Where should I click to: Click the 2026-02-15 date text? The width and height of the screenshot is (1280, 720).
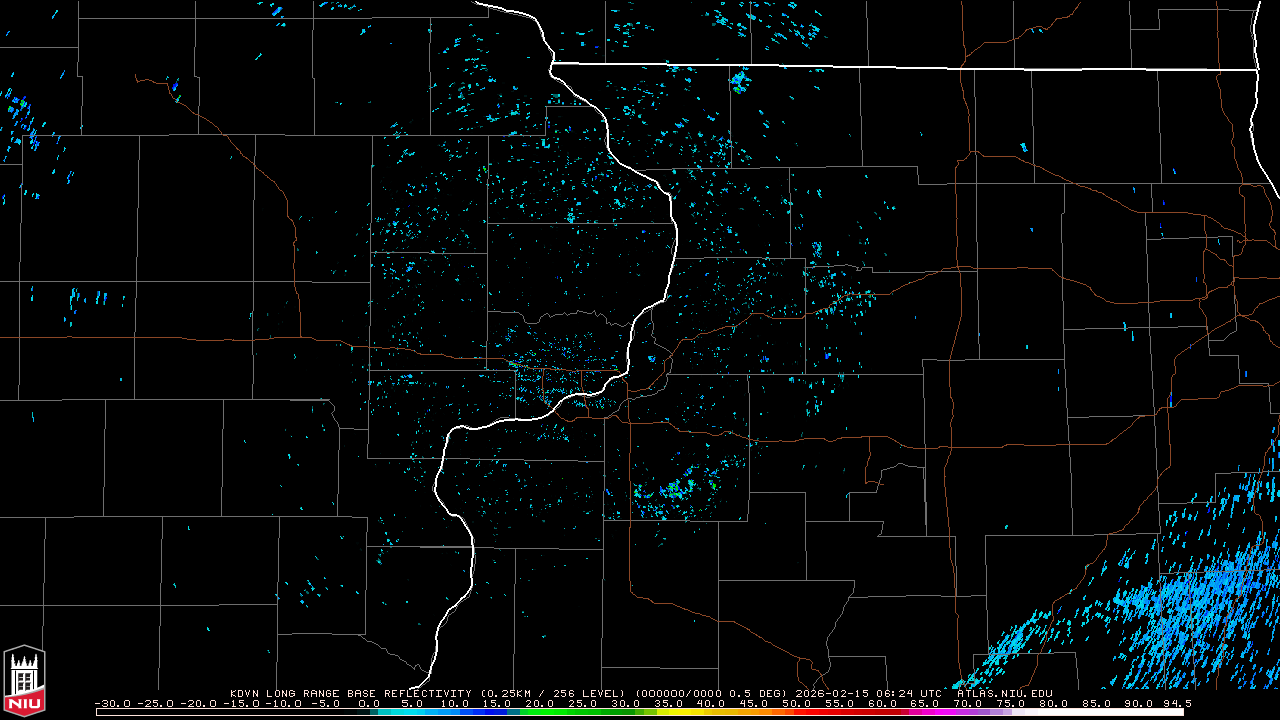coord(833,693)
